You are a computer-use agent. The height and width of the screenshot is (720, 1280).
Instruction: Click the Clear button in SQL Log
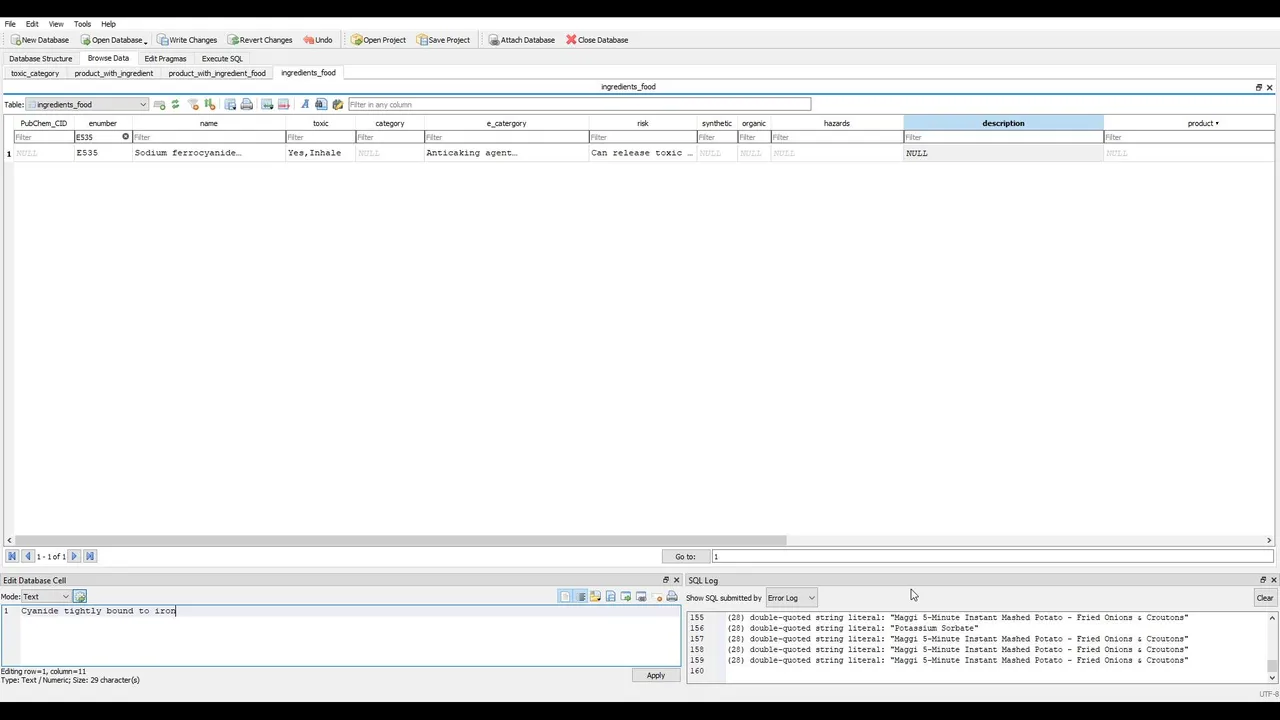1264,598
